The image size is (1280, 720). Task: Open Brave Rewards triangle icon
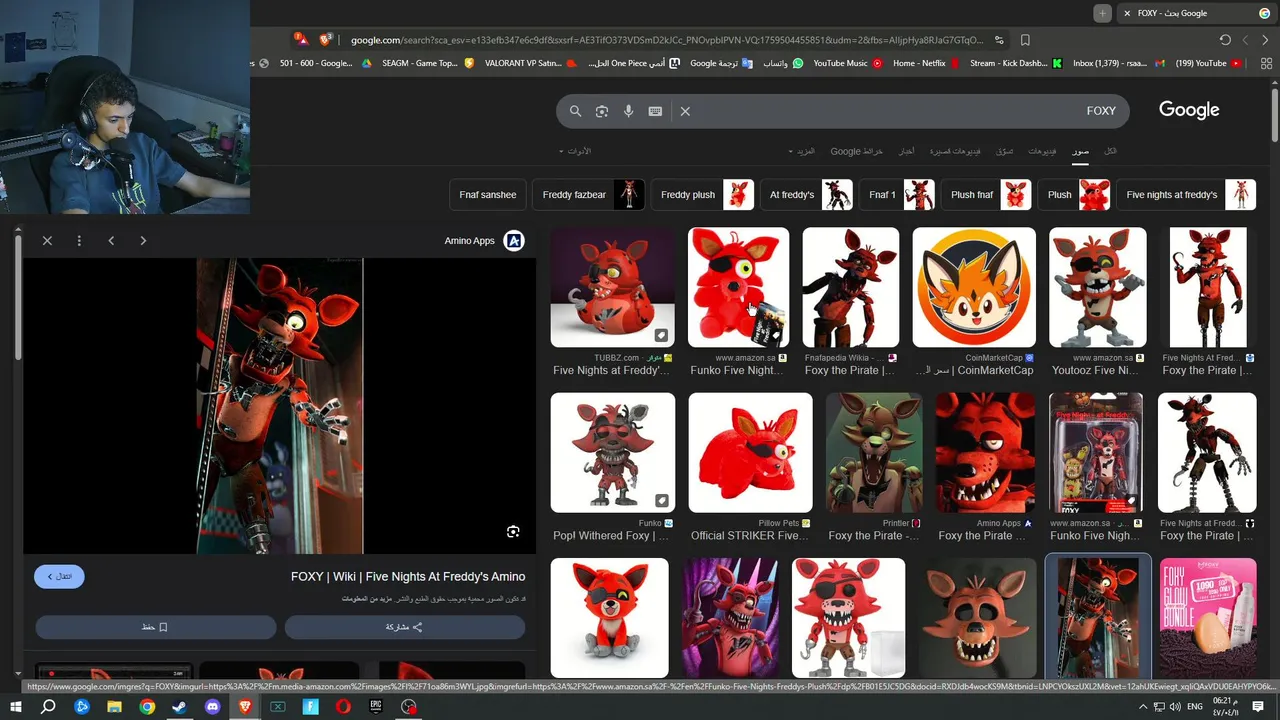[302, 40]
